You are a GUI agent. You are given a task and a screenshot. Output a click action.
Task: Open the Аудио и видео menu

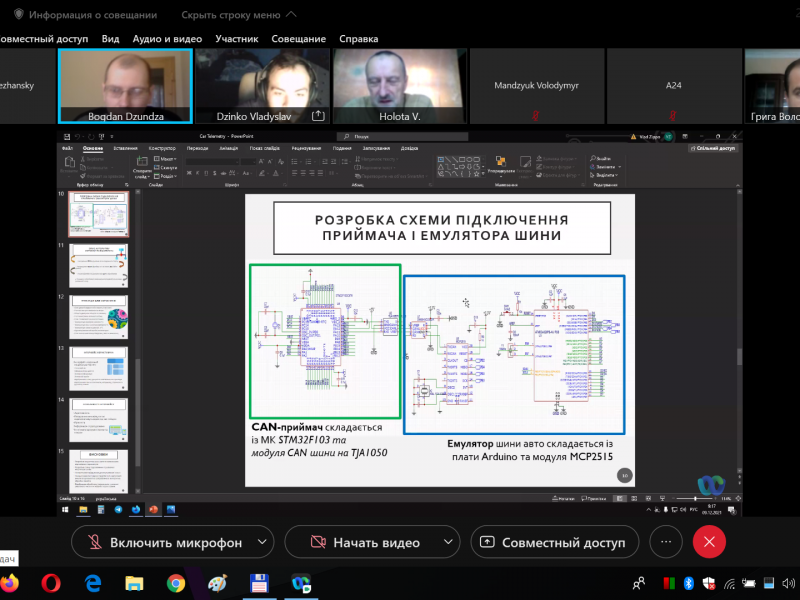167,39
